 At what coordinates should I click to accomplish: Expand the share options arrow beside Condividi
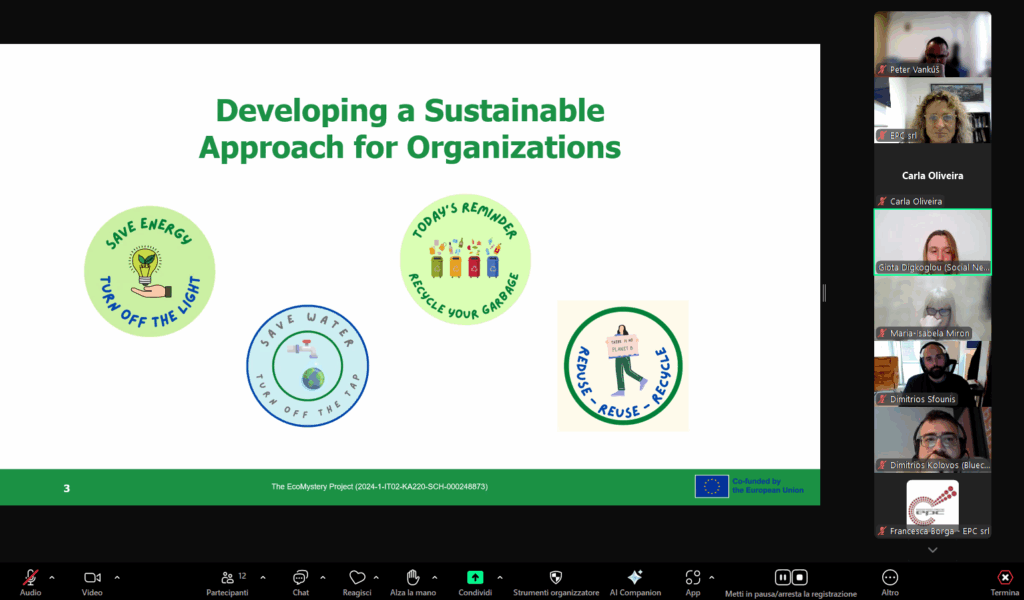(x=499, y=577)
